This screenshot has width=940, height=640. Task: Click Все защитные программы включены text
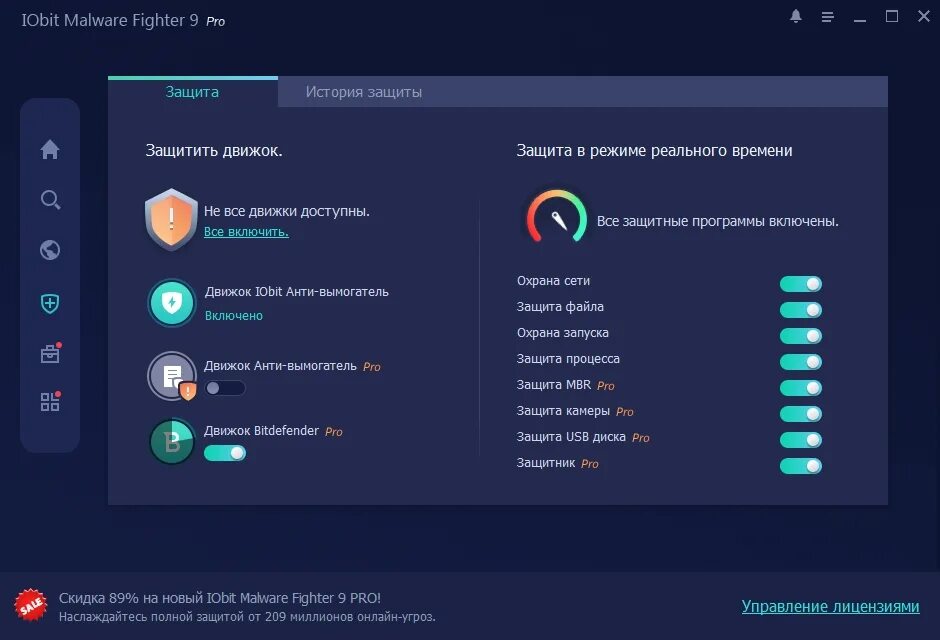pos(718,221)
